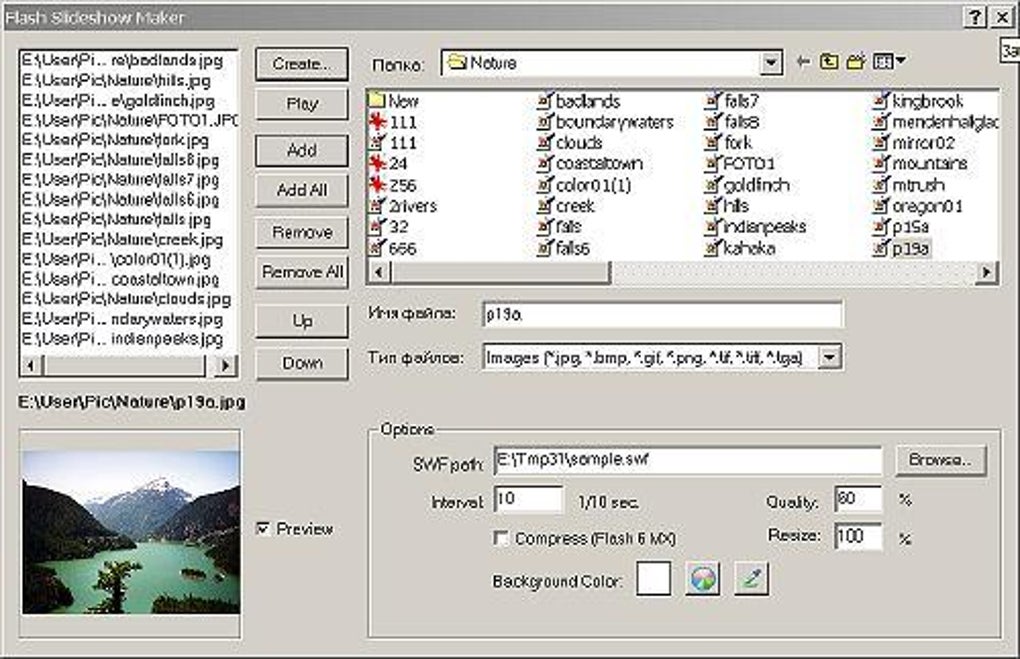Select creek.jpg in the slideshow list
This screenshot has width=1020, height=659.
[x=122, y=239]
